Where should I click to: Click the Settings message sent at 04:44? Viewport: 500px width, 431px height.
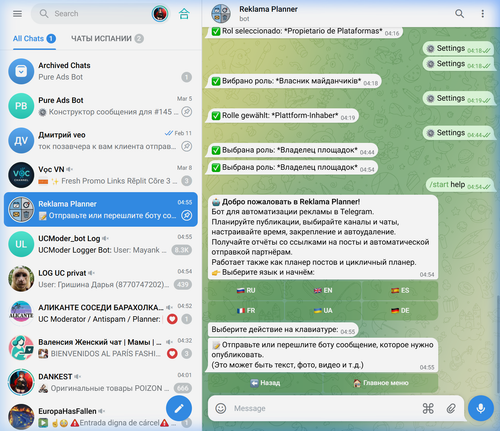458,133
